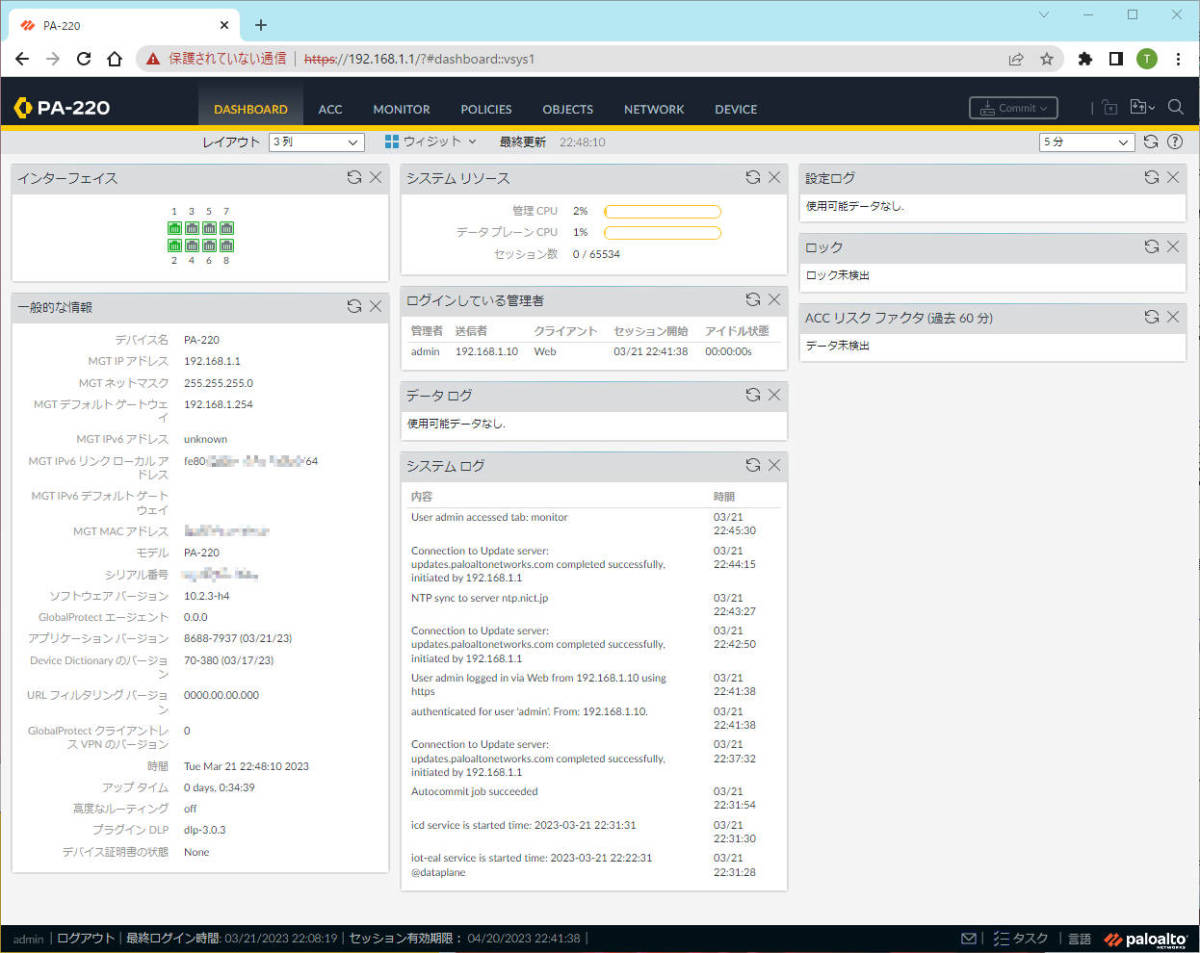Open the help question mark icon

[1175, 142]
